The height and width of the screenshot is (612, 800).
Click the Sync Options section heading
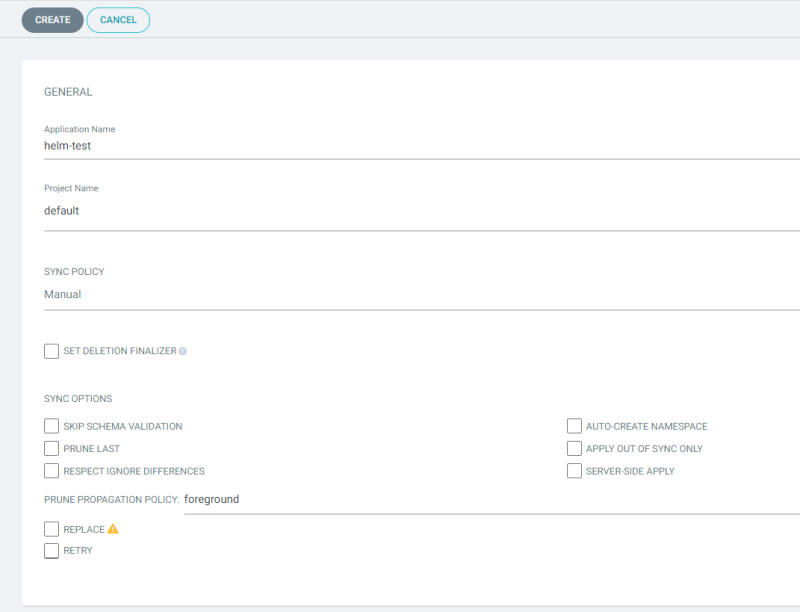pyautogui.click(x=78, y=399)
